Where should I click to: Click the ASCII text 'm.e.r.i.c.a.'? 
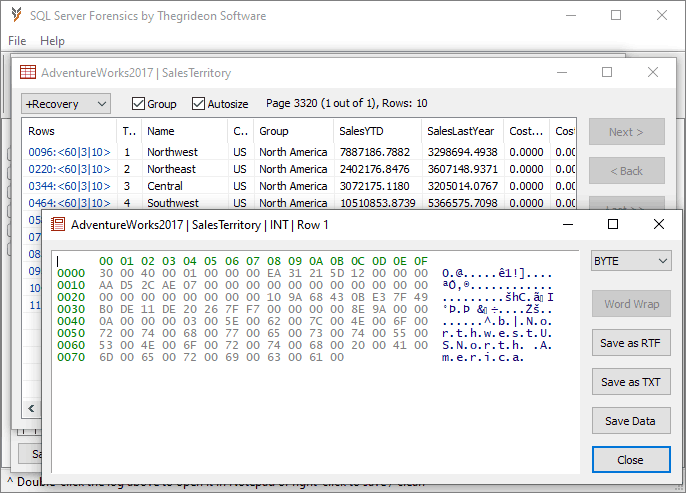(483, 357)
